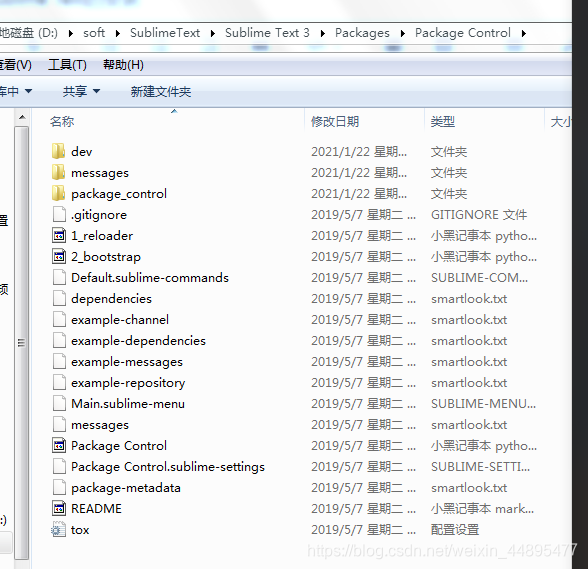Image resolution: width=588 pixels, height=569 pixels.
Task: Click the type cell of README row
Action: 482,509
